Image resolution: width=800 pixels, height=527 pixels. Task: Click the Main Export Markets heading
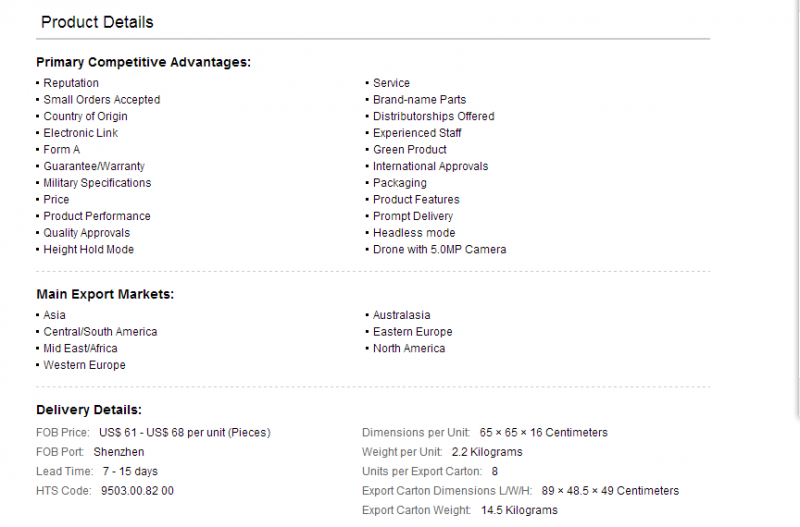105,294
